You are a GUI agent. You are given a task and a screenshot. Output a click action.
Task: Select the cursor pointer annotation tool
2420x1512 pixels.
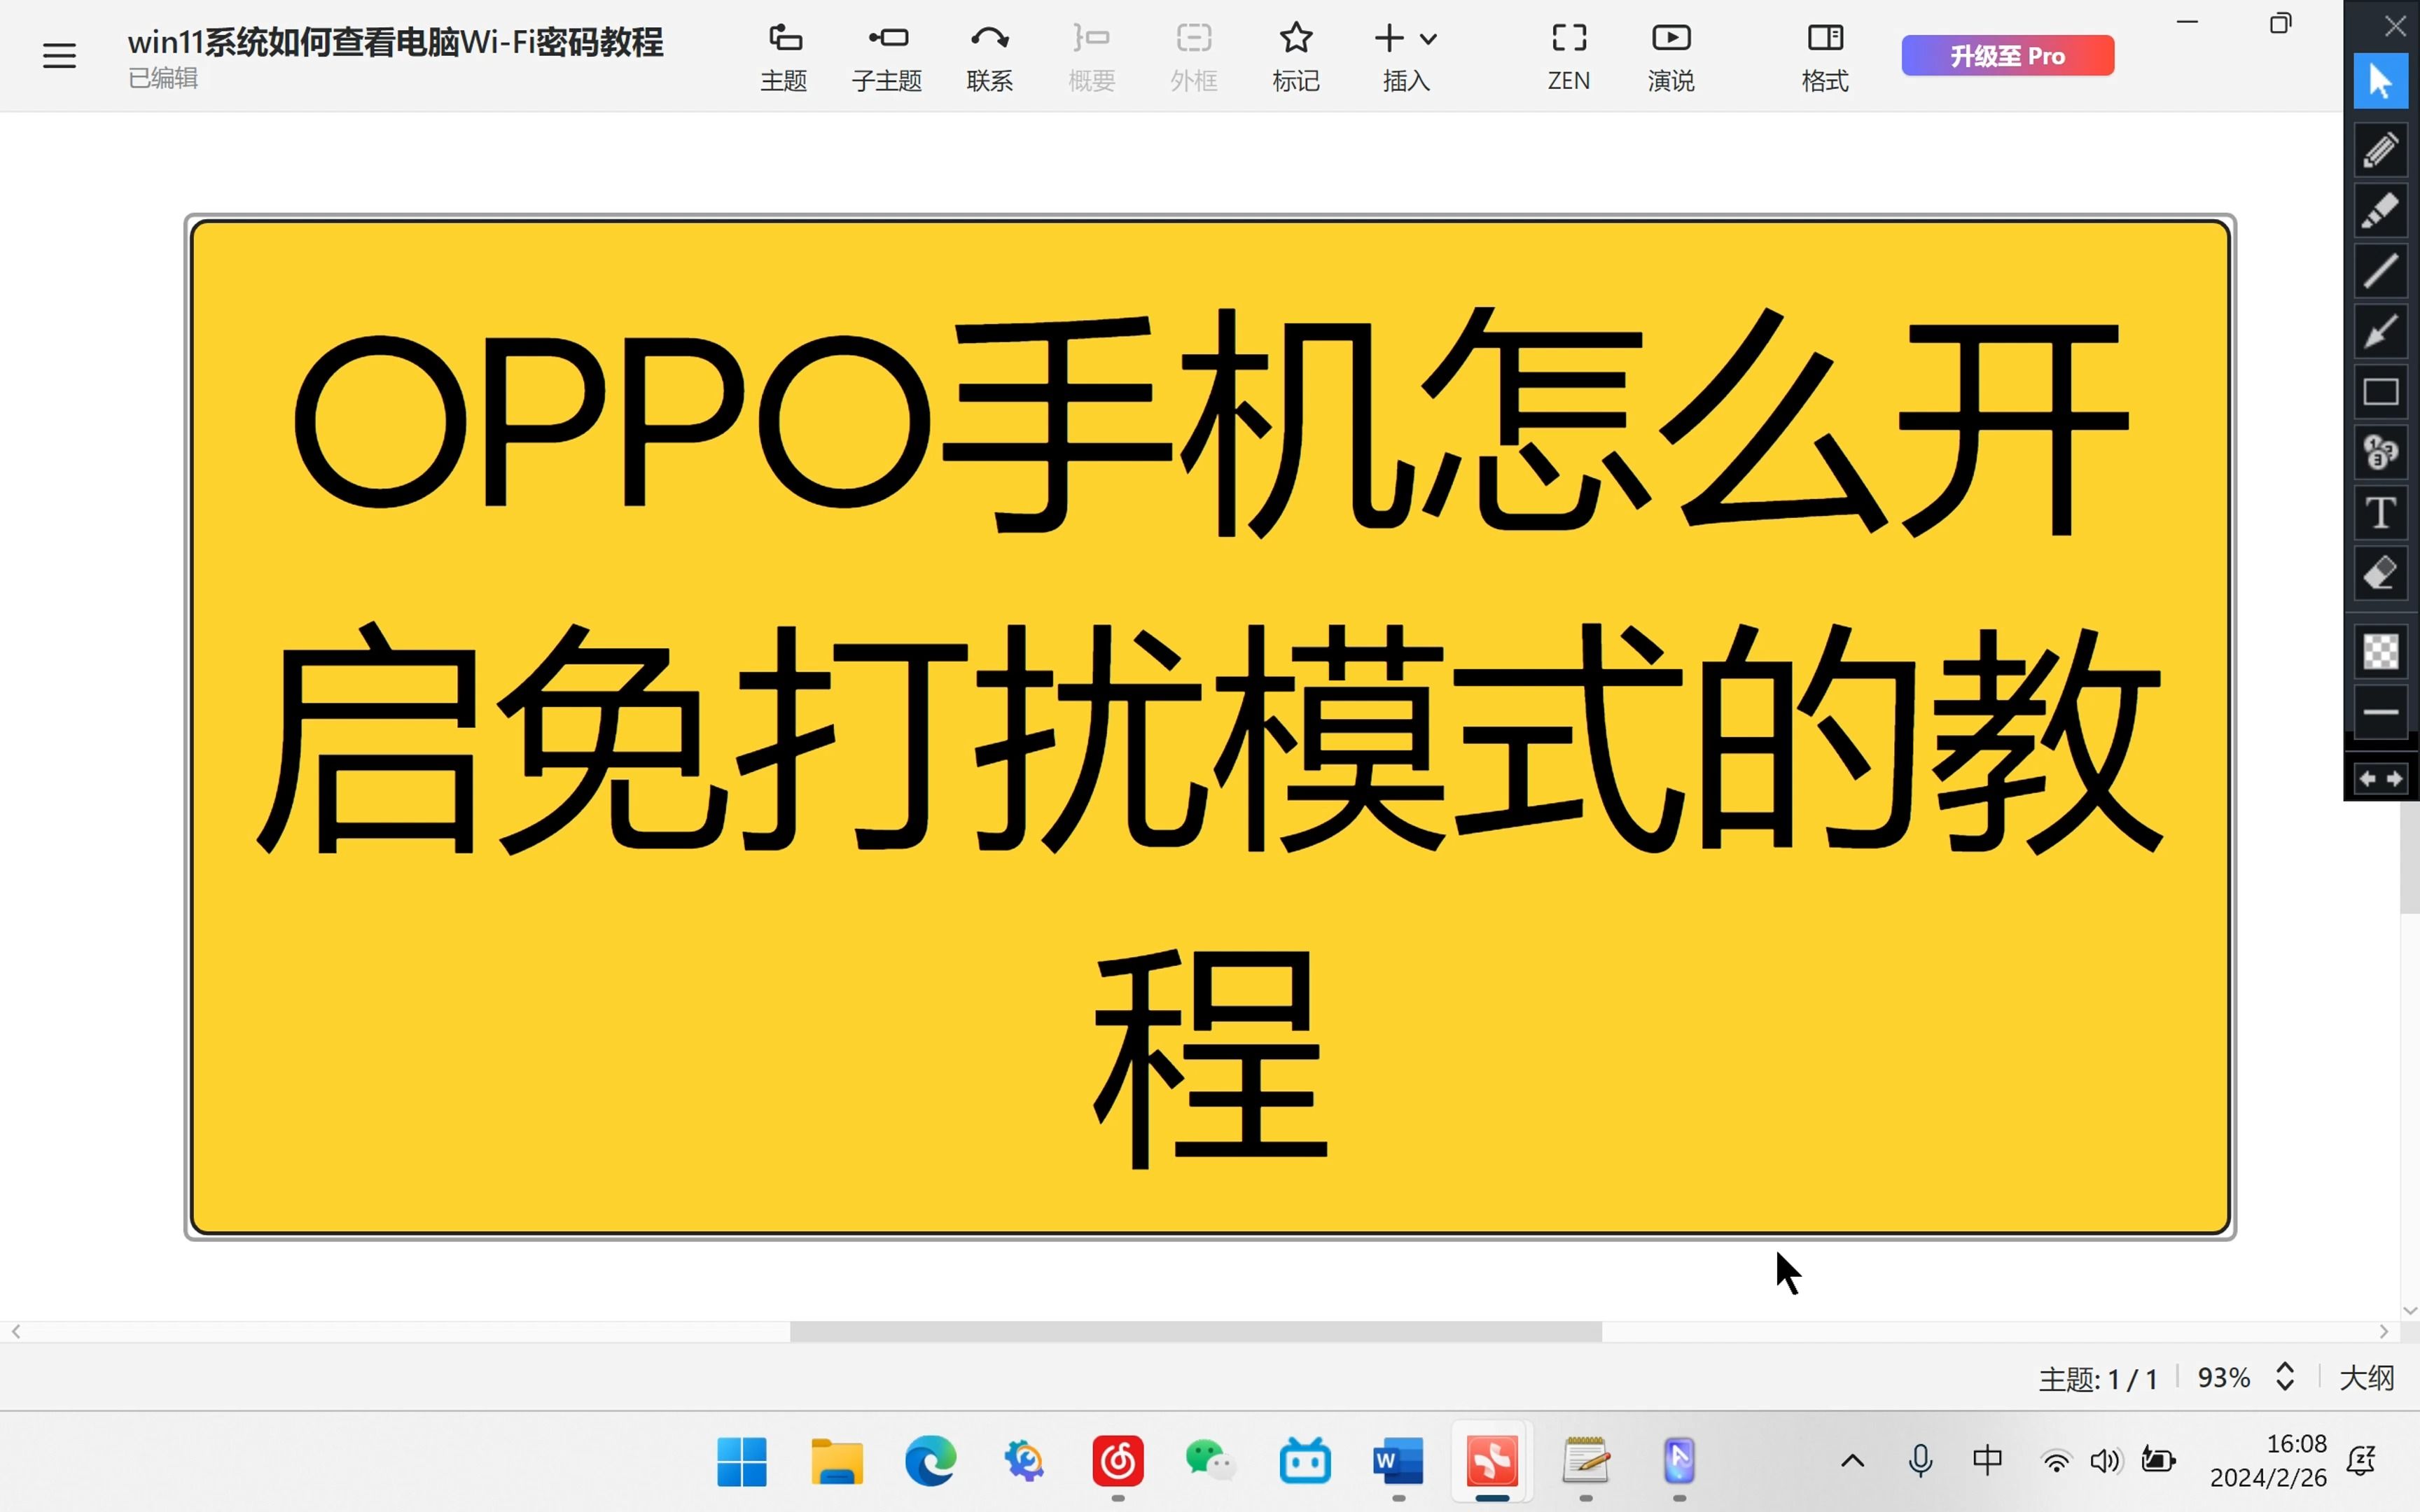[x=2380, y=81]
